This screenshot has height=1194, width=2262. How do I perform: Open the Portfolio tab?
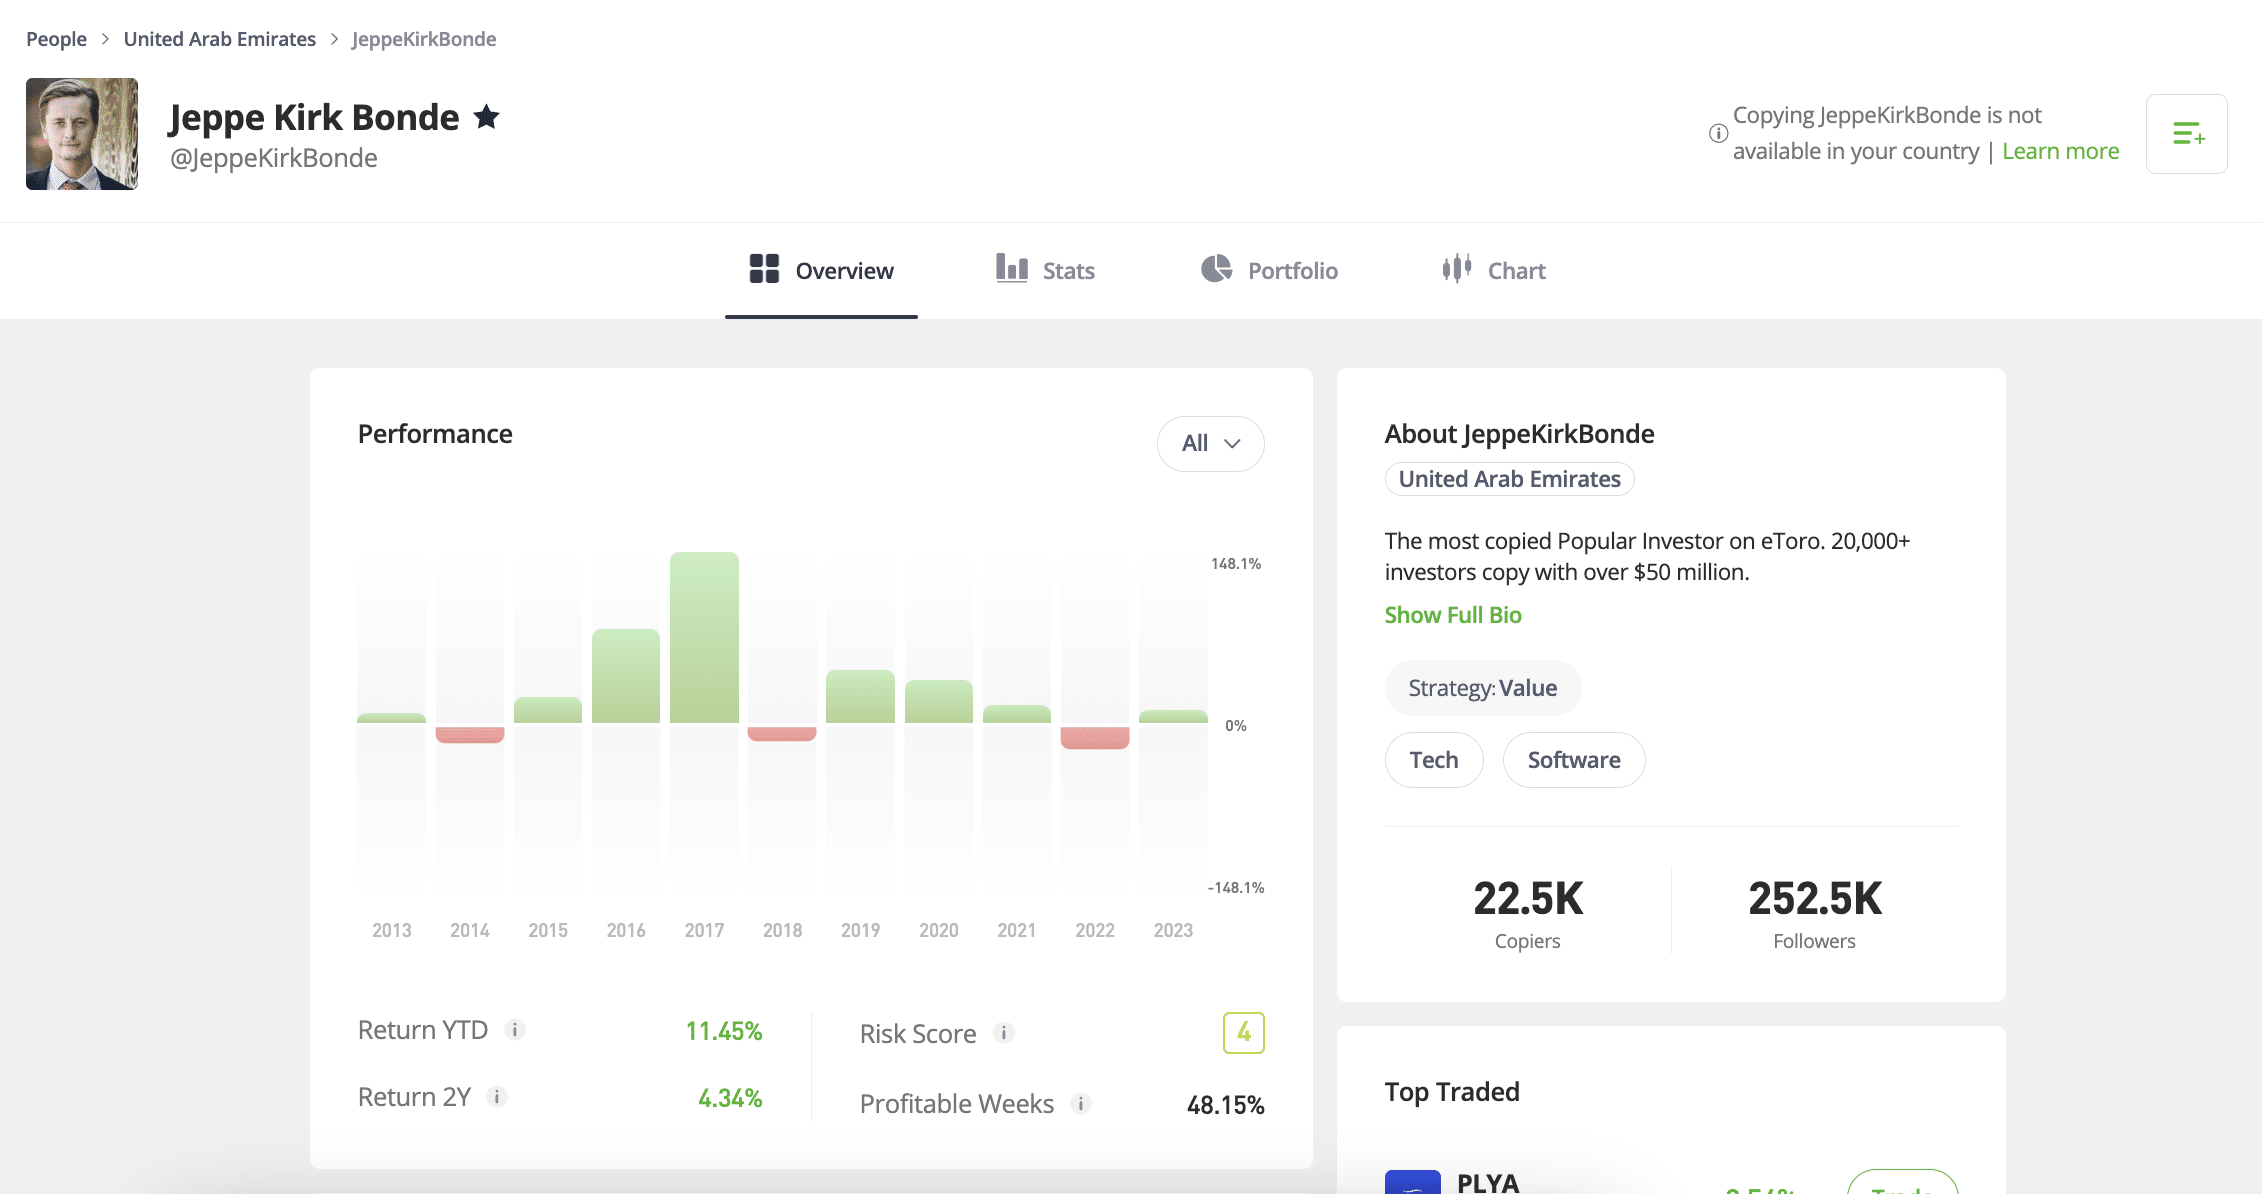coord(1269,270)
